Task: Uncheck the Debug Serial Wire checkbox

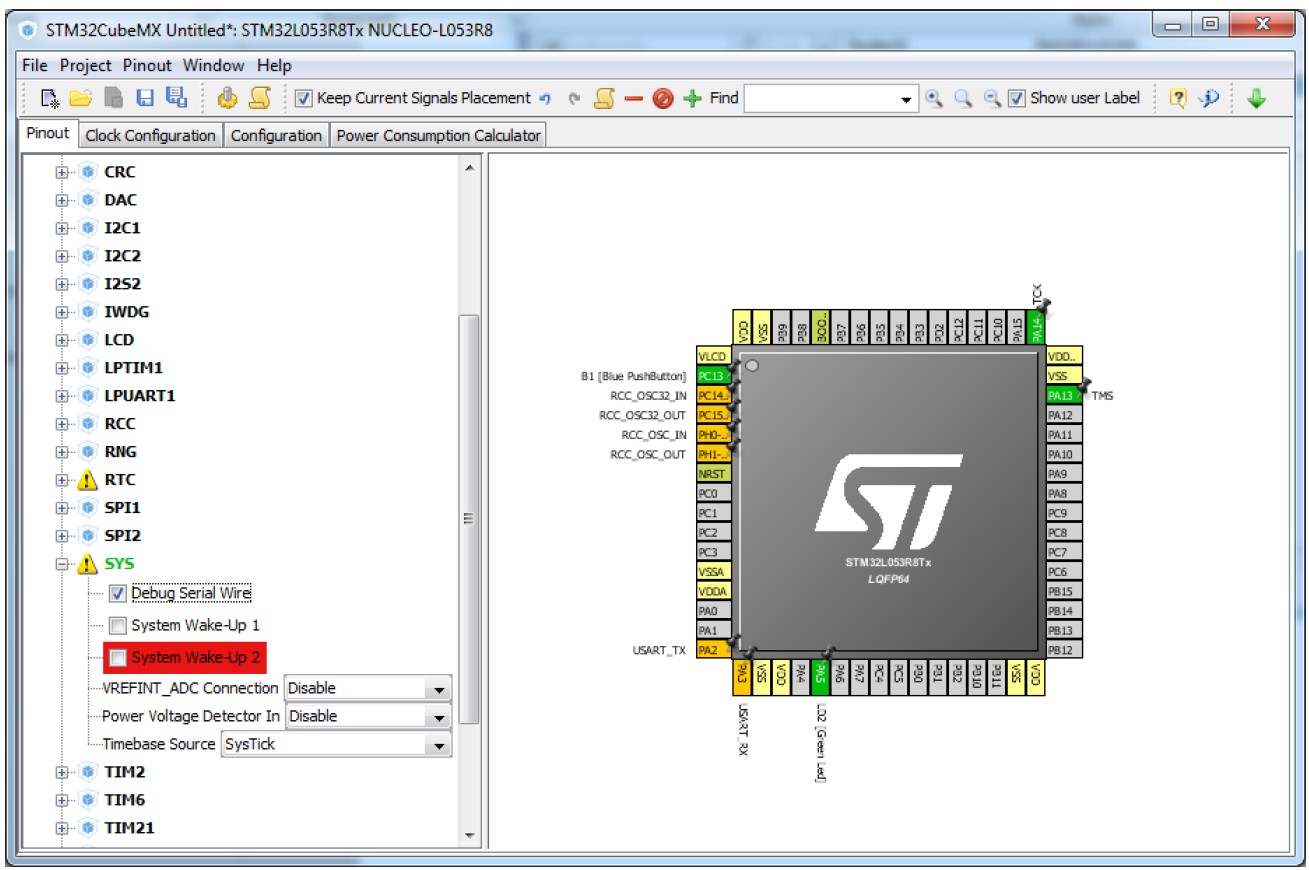Action: [118, 593]
